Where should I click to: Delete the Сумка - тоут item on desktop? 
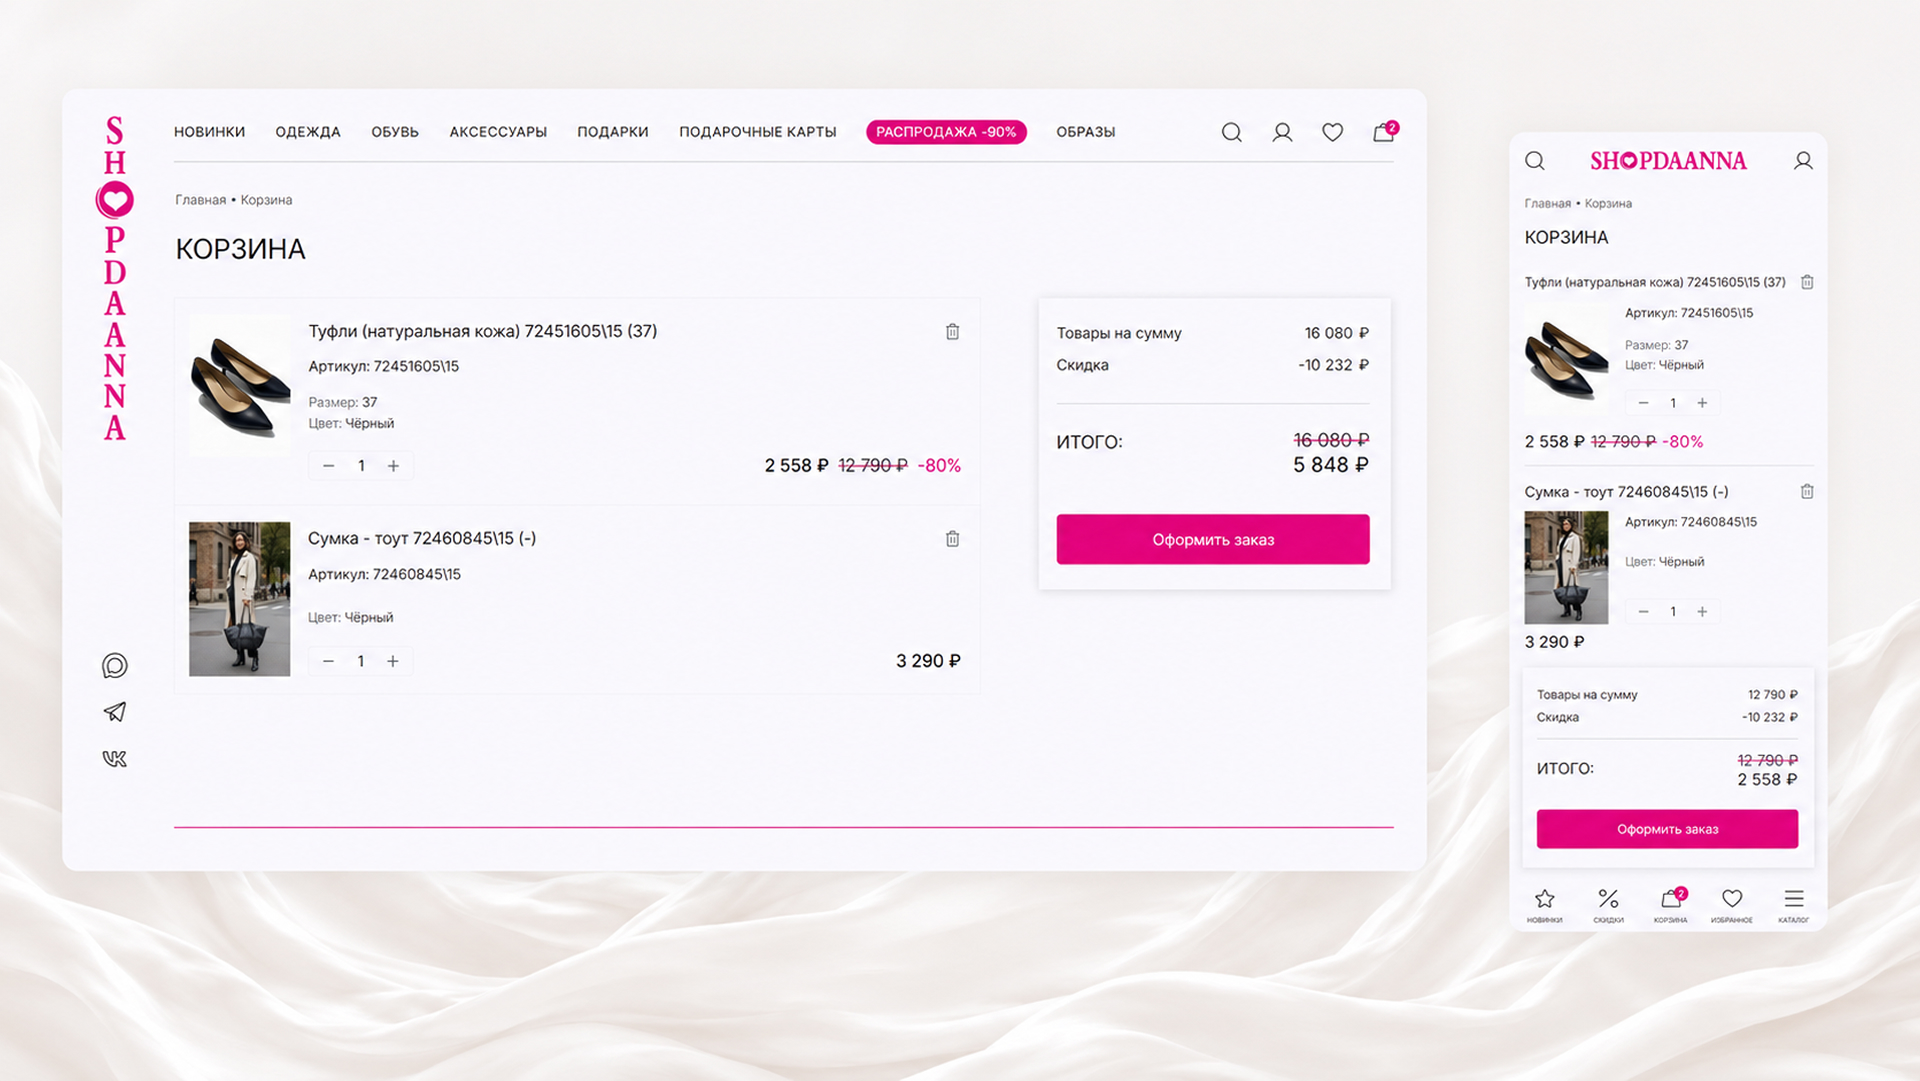pos(952,539)
